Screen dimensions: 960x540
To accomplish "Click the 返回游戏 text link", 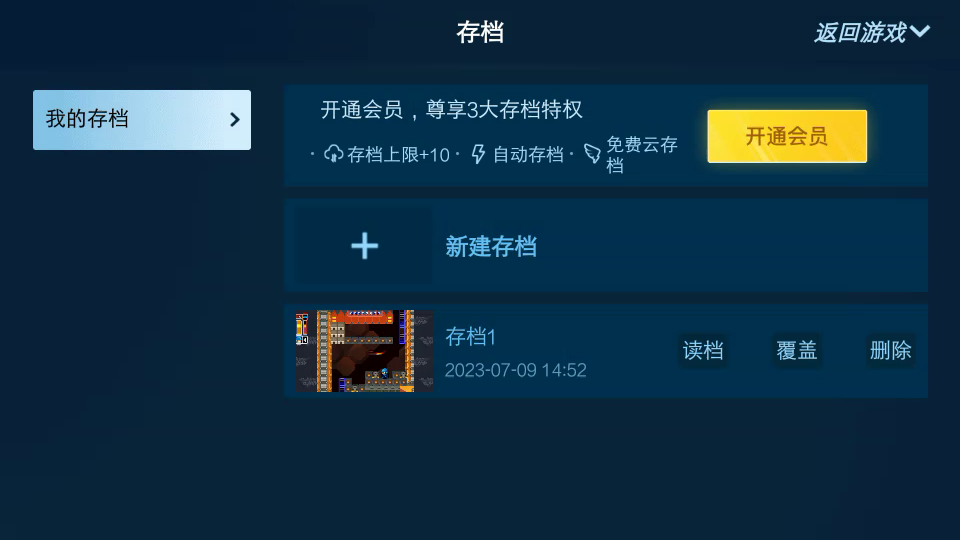I will (x=860, y=32).
